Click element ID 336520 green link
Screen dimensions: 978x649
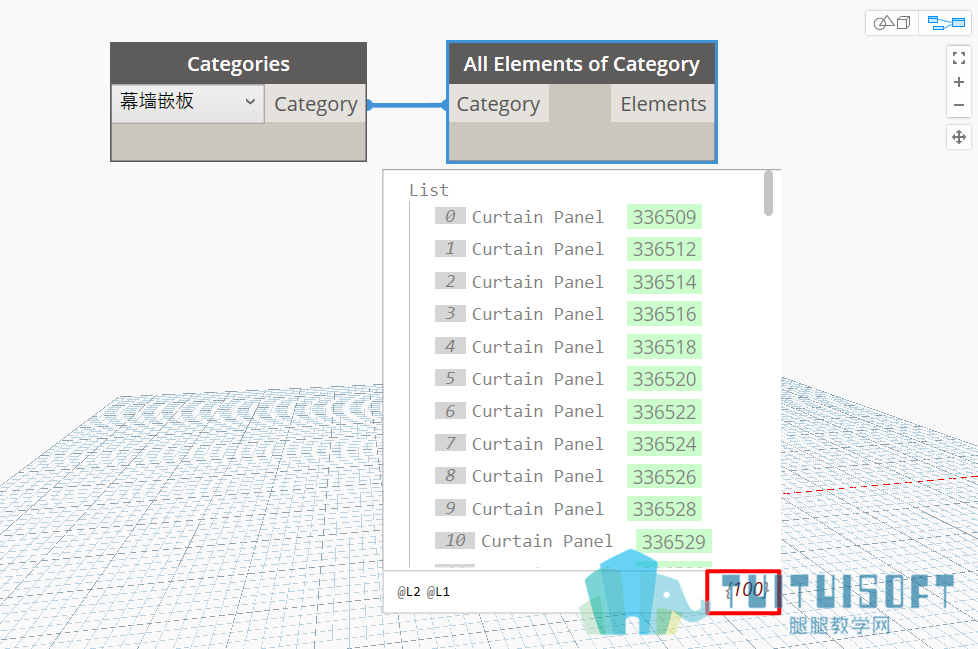tap(664, 379)
